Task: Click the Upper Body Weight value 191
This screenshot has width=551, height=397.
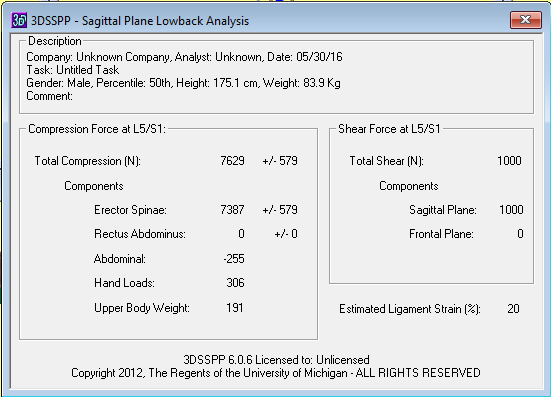Action: tap(235, 308)
